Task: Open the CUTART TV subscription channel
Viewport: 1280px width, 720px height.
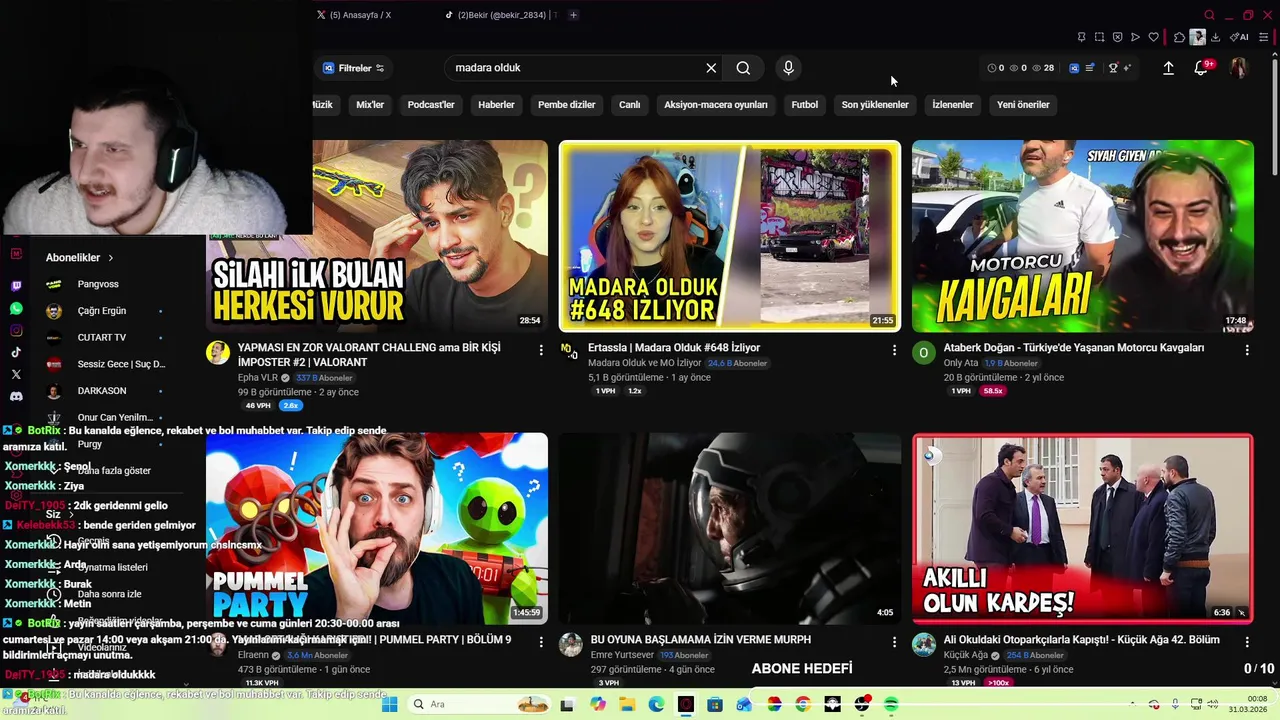Action: pos(102,338)
